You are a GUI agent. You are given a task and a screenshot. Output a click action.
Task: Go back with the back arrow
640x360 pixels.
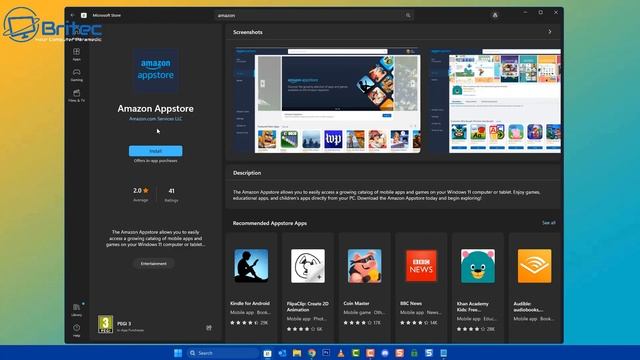click(72, 15)
